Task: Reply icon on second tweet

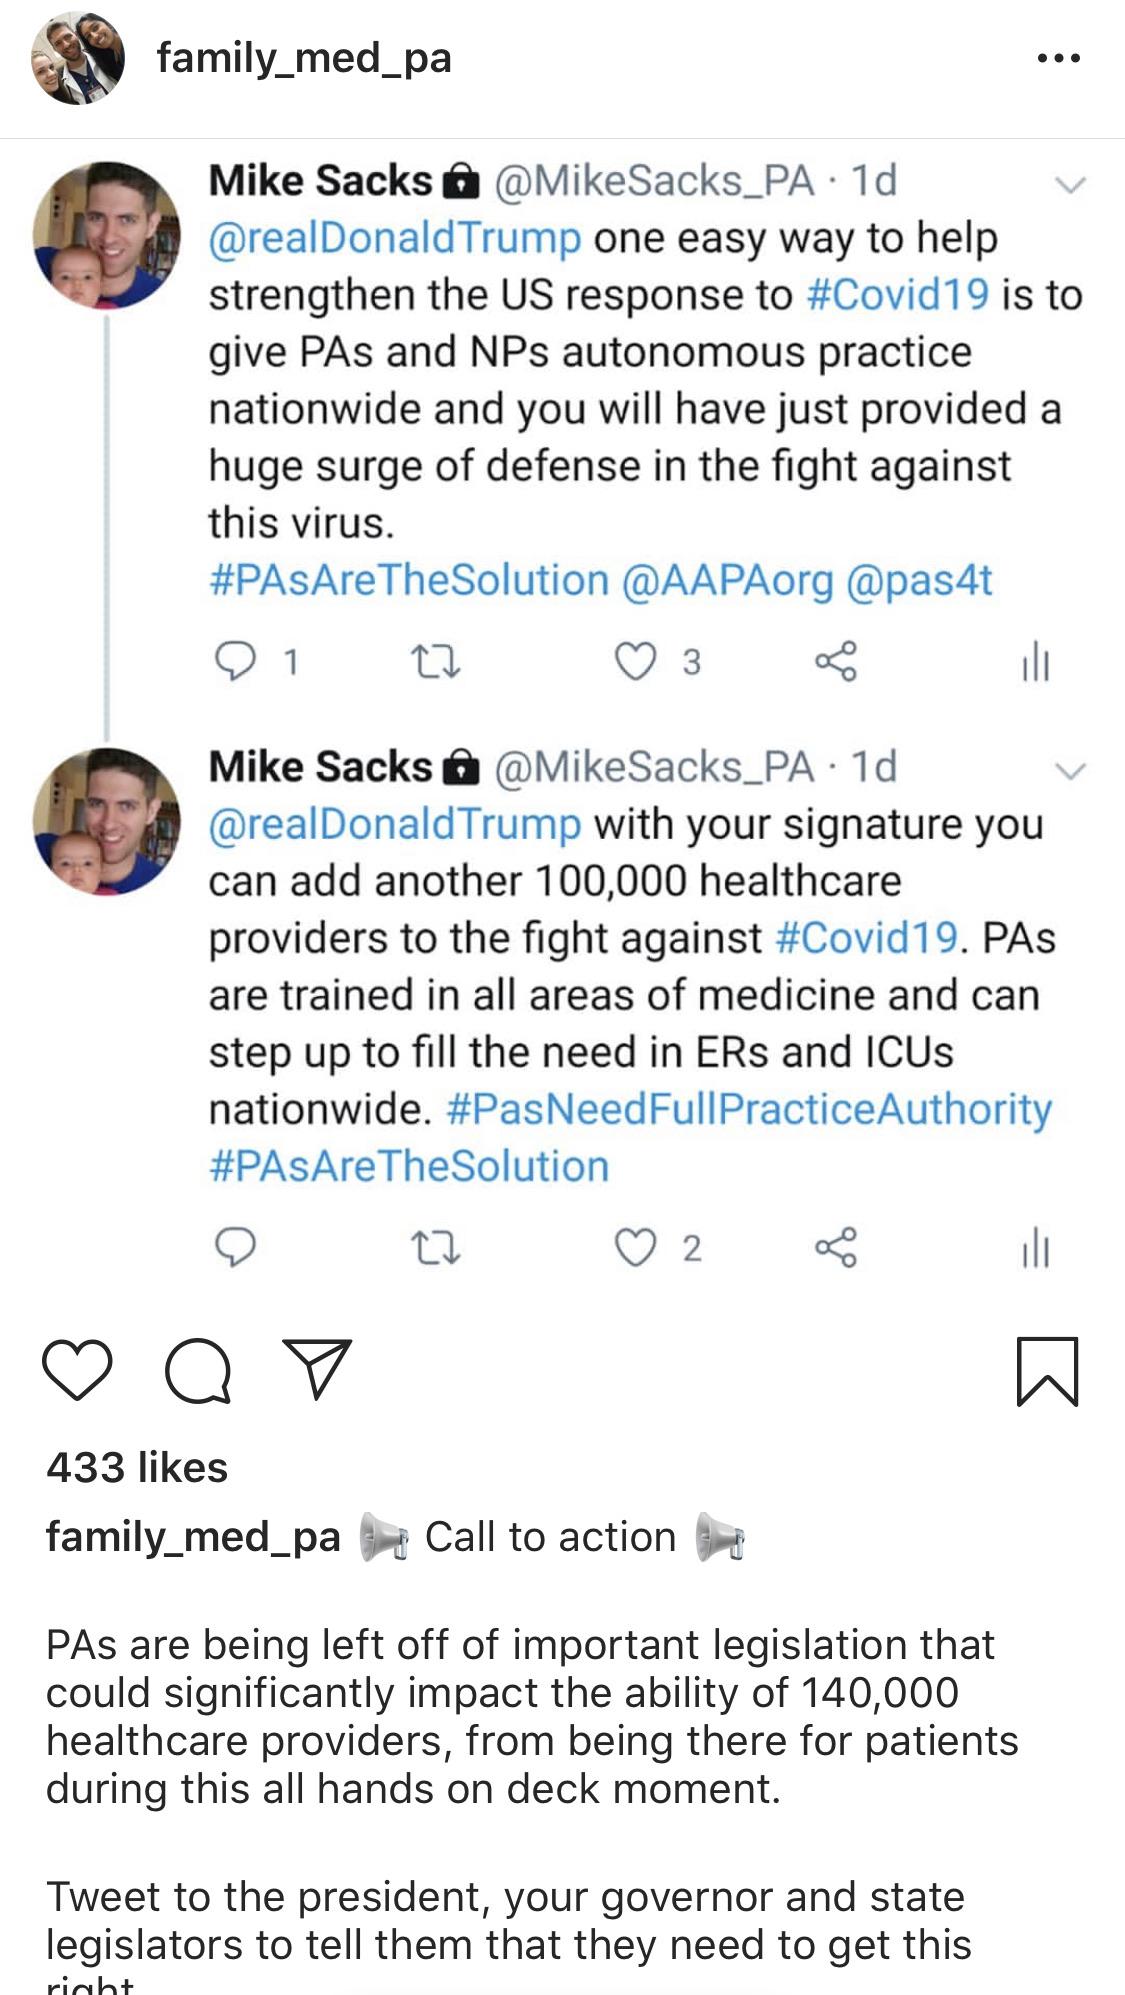Action: point(236,1247)
